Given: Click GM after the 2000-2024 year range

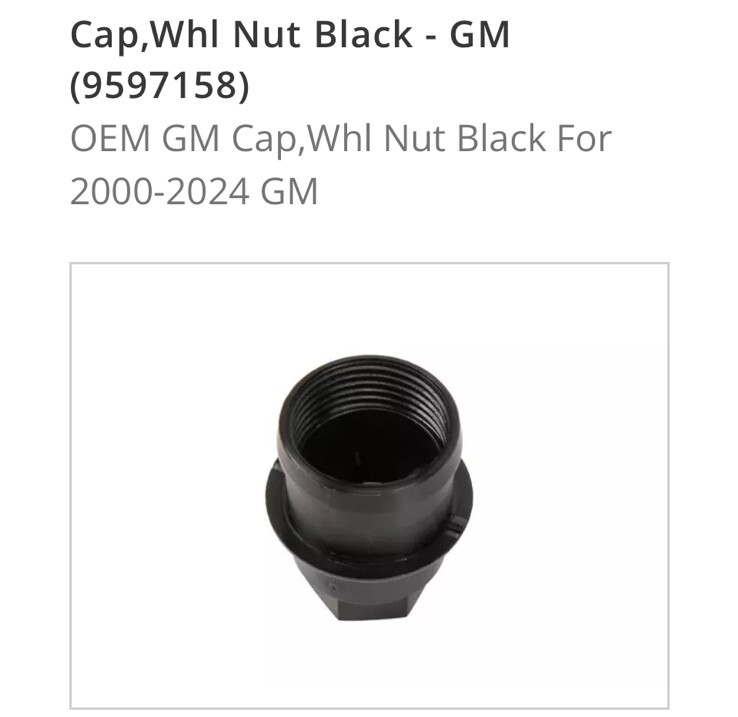Looking at the screenshot, I should click(289, 192).
